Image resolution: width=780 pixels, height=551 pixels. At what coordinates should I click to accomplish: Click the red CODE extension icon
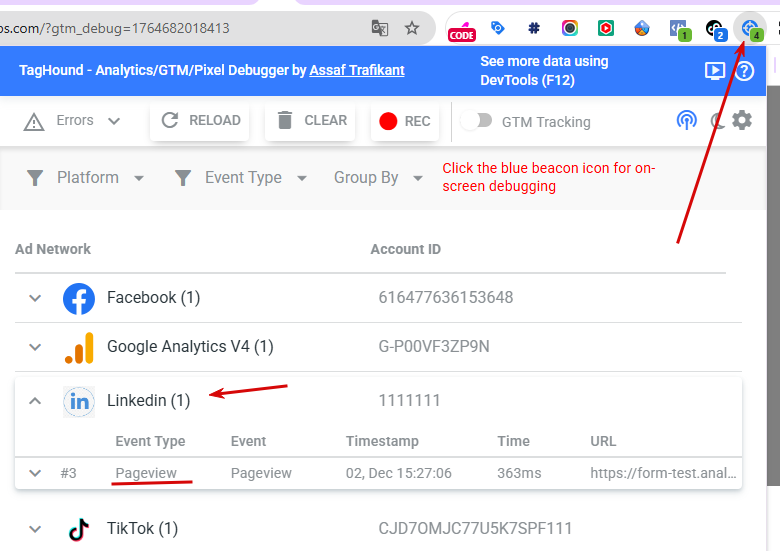point(462,31)
